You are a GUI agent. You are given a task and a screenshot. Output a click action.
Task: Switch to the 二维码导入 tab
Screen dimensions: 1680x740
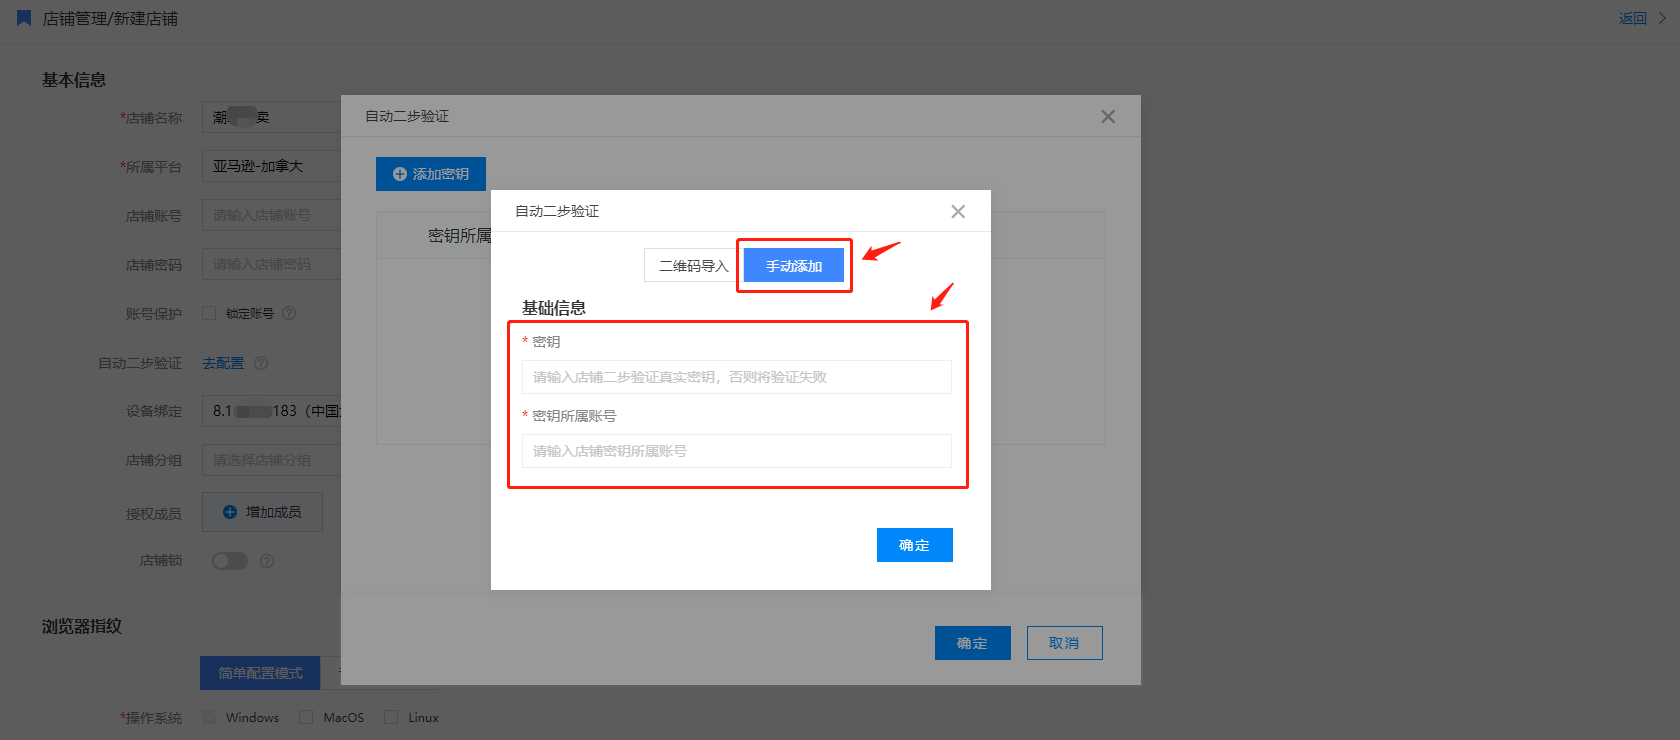[x=693, y=266]
